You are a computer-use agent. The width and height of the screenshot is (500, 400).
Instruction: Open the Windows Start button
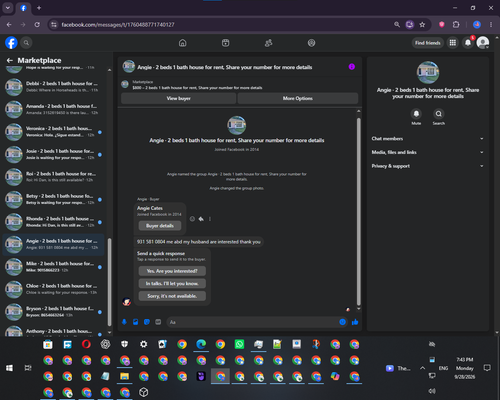coord(9,368)
